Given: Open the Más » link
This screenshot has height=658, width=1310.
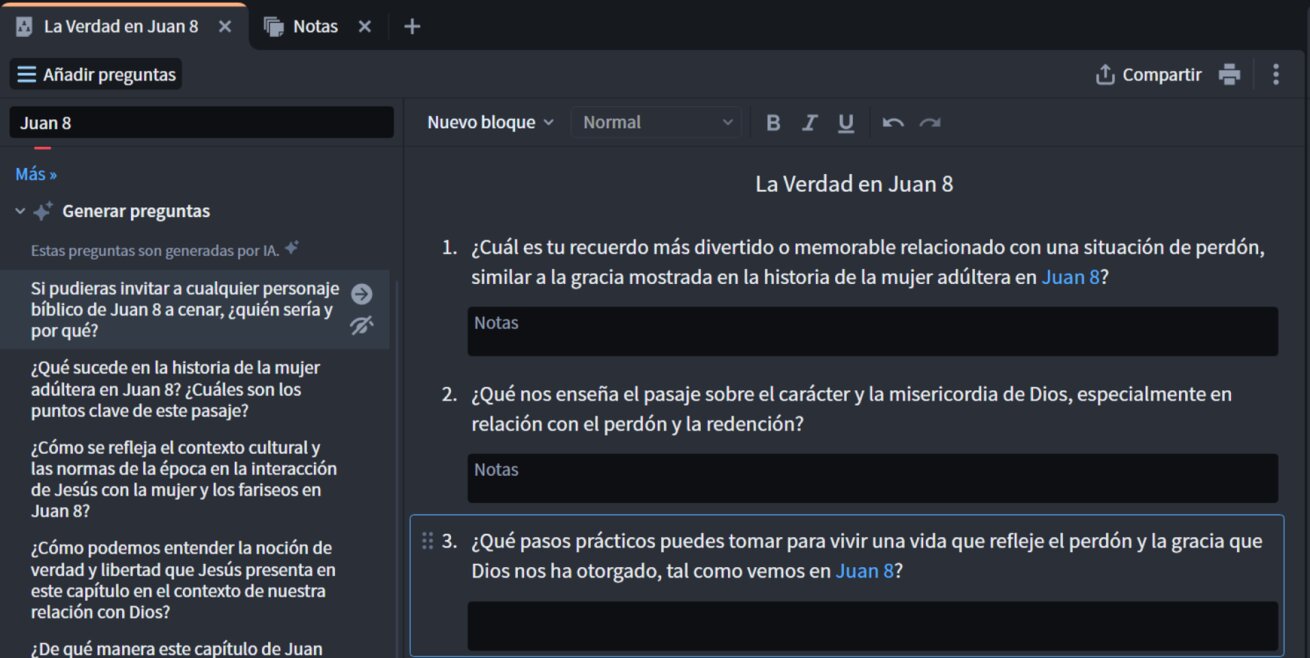Looking at the screenshot, I should pos(36,175).
